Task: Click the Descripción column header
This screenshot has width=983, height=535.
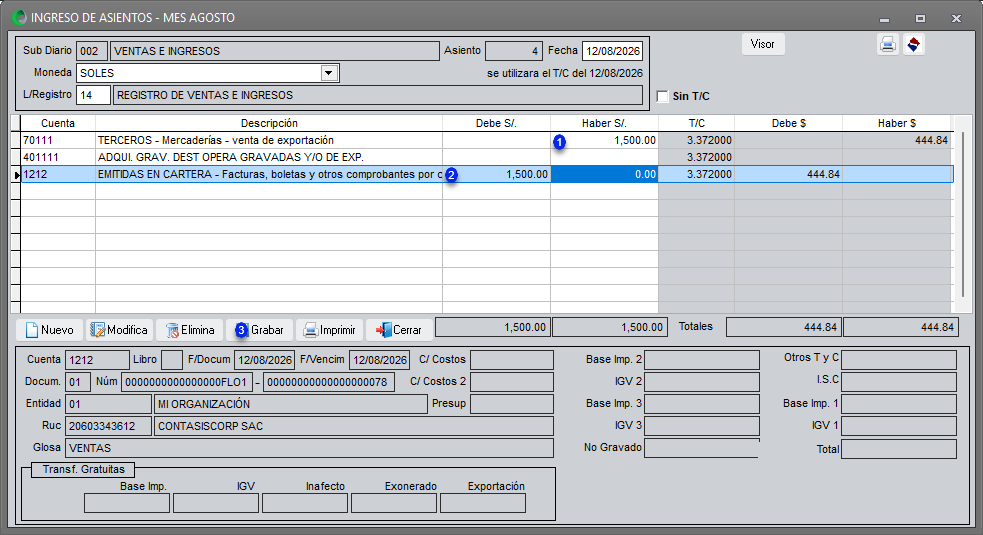Action: (269, 124)
